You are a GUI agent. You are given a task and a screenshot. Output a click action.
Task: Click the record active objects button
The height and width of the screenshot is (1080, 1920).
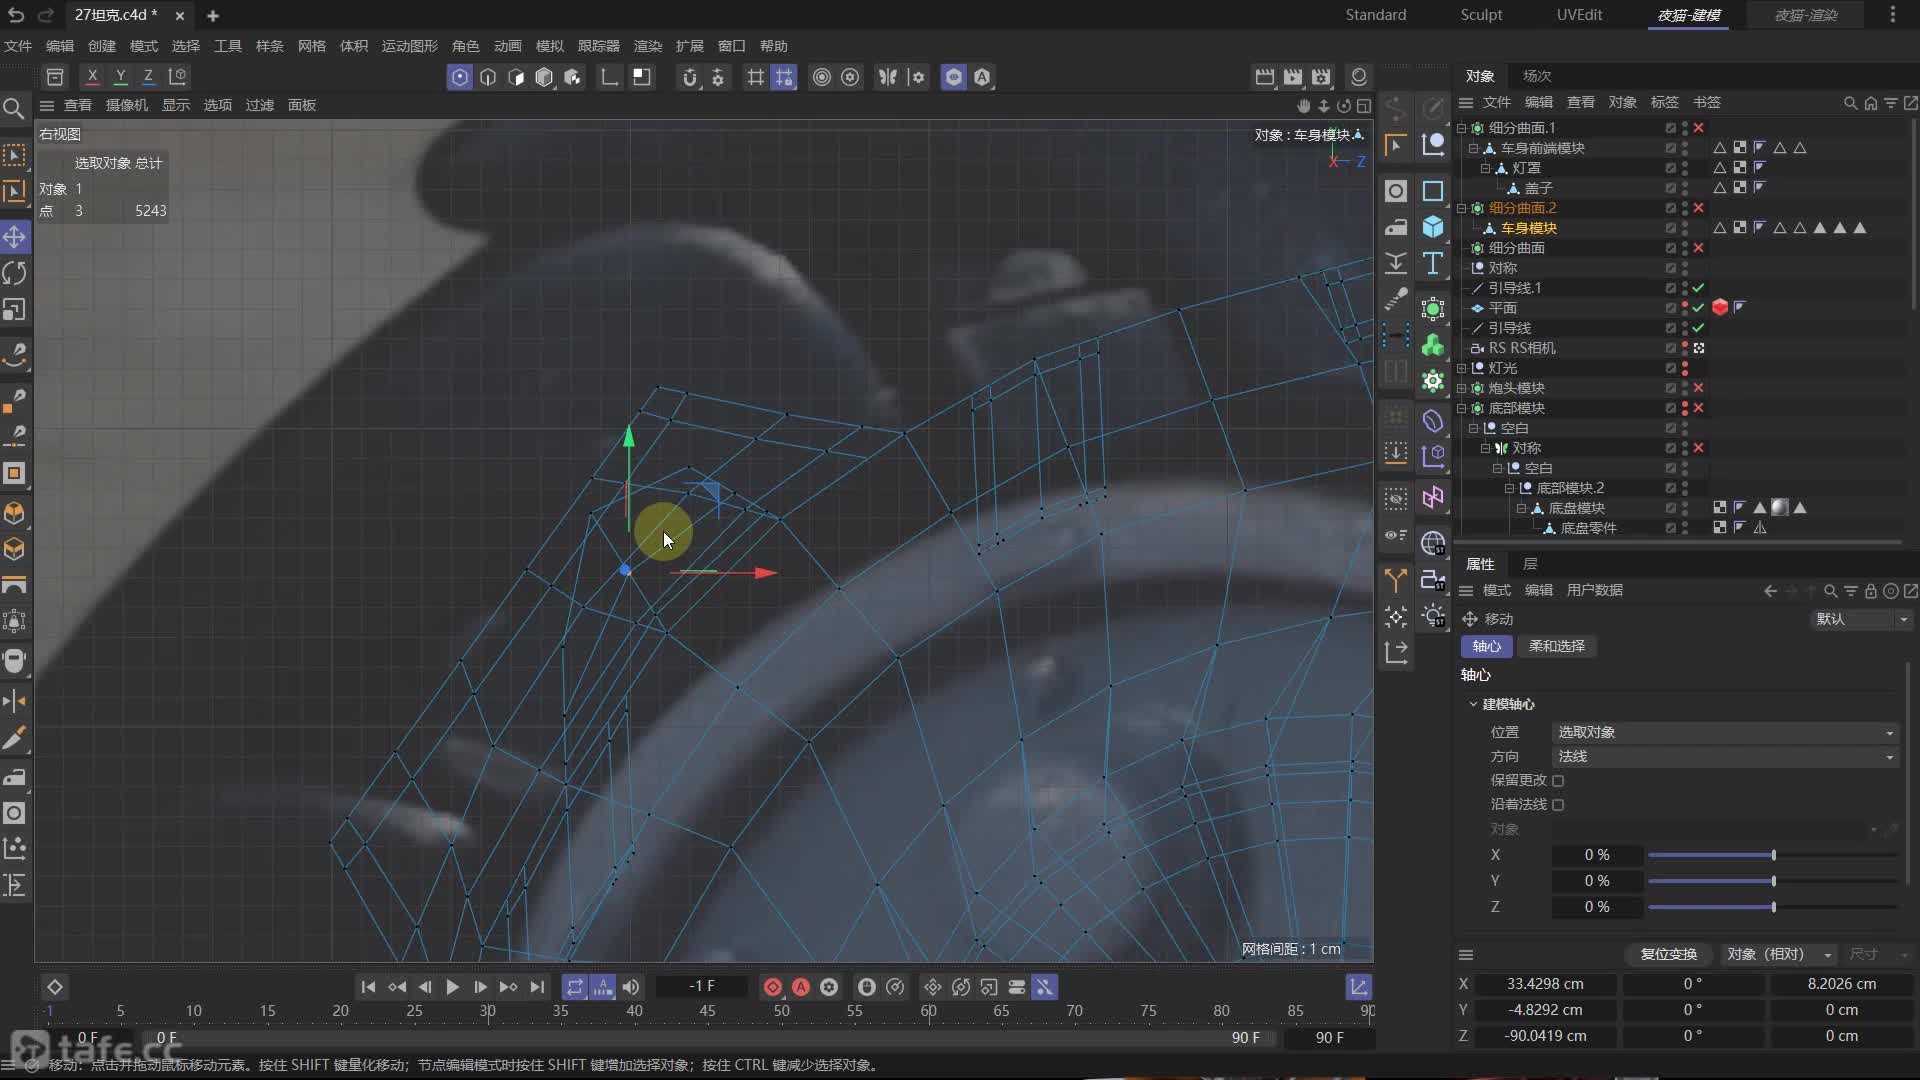(773, 987)
